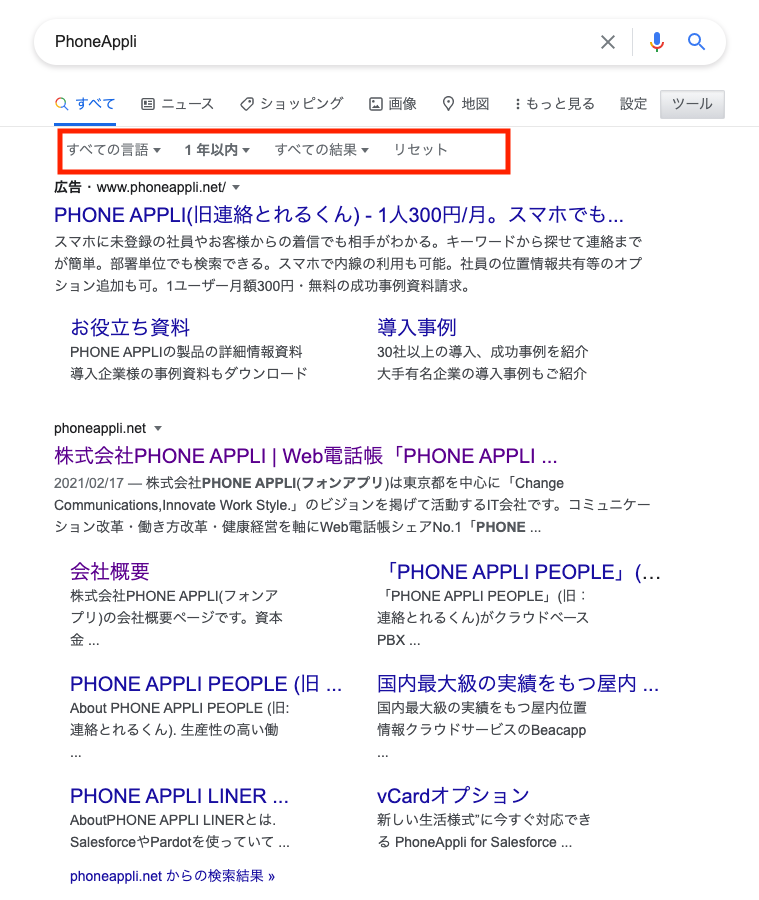Viewport: 759px width, 900px height.
Task: Click the 2021/02/17 date in the snippet
Action: pos(89,483)
